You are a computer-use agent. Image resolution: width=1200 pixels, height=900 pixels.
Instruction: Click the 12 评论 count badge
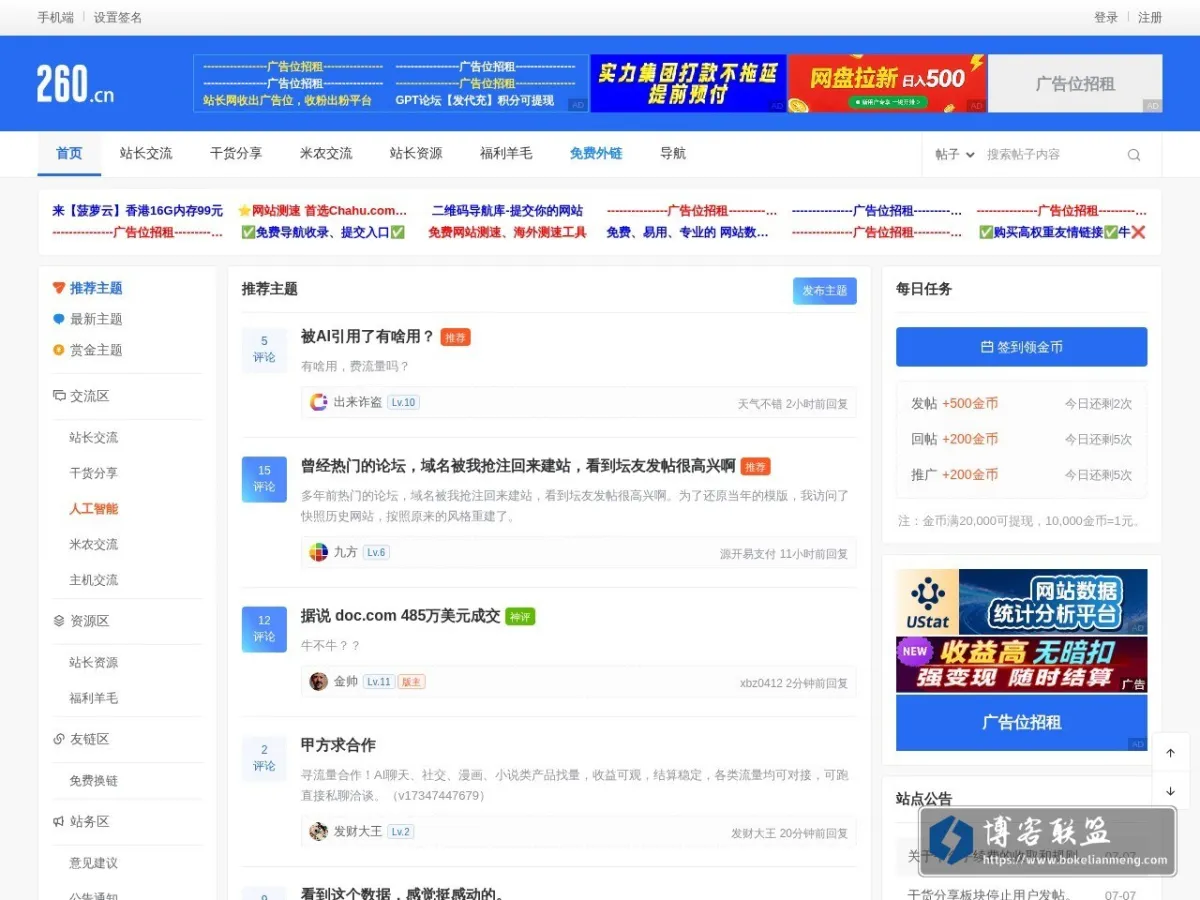264,628
